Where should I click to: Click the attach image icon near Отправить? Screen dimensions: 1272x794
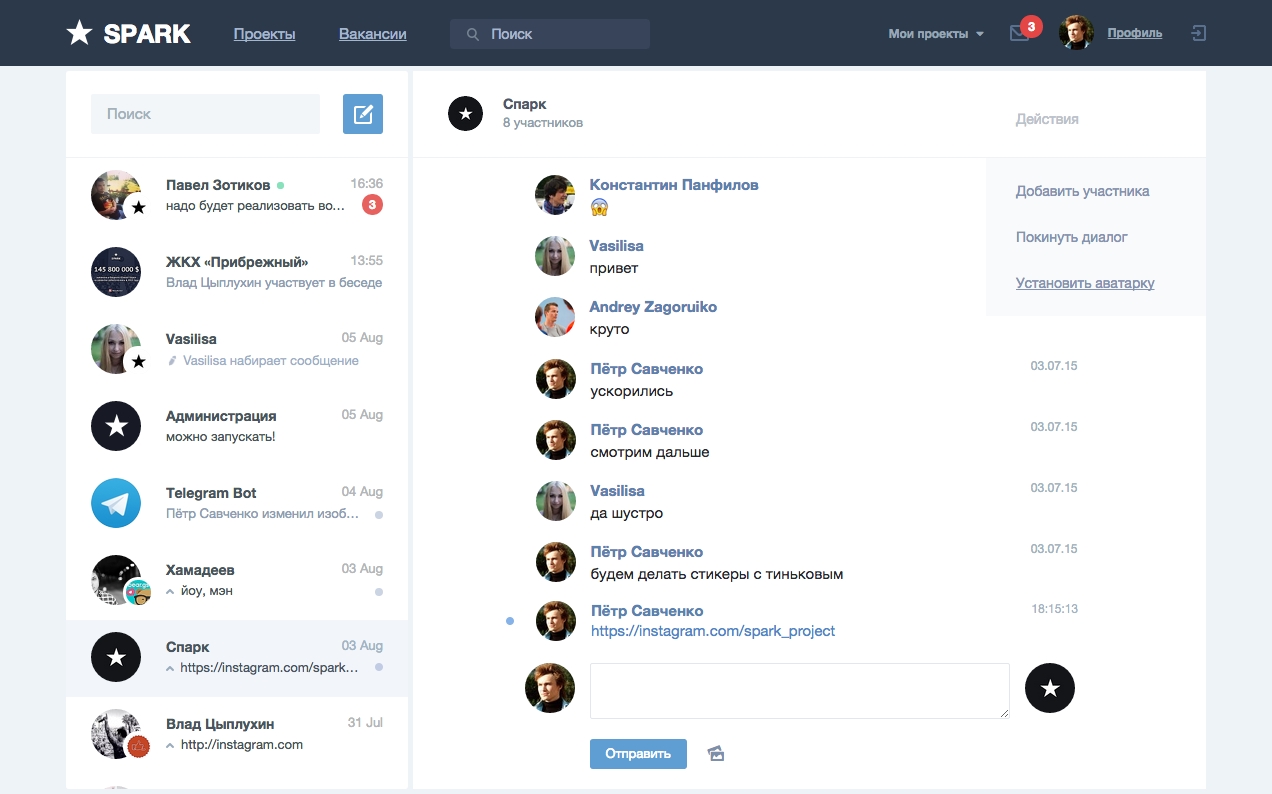pos(716,753)
